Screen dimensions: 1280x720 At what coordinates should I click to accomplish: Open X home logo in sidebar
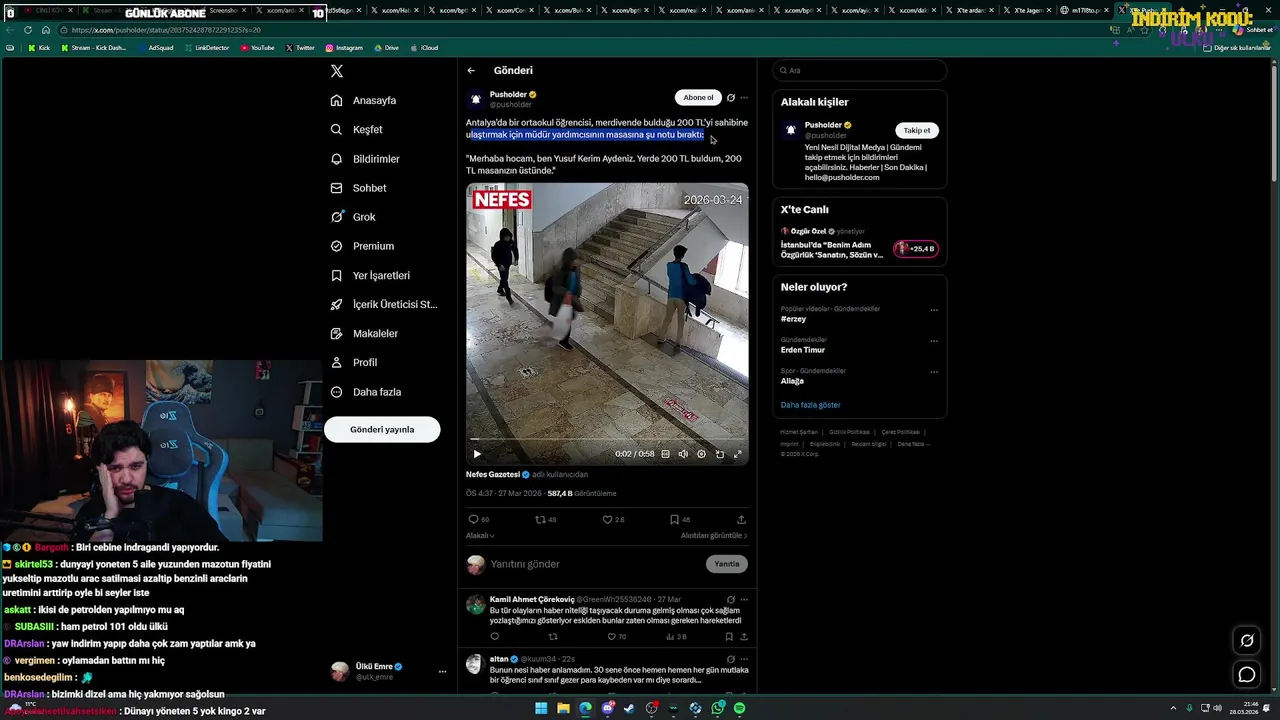click(x=337, y=71)
